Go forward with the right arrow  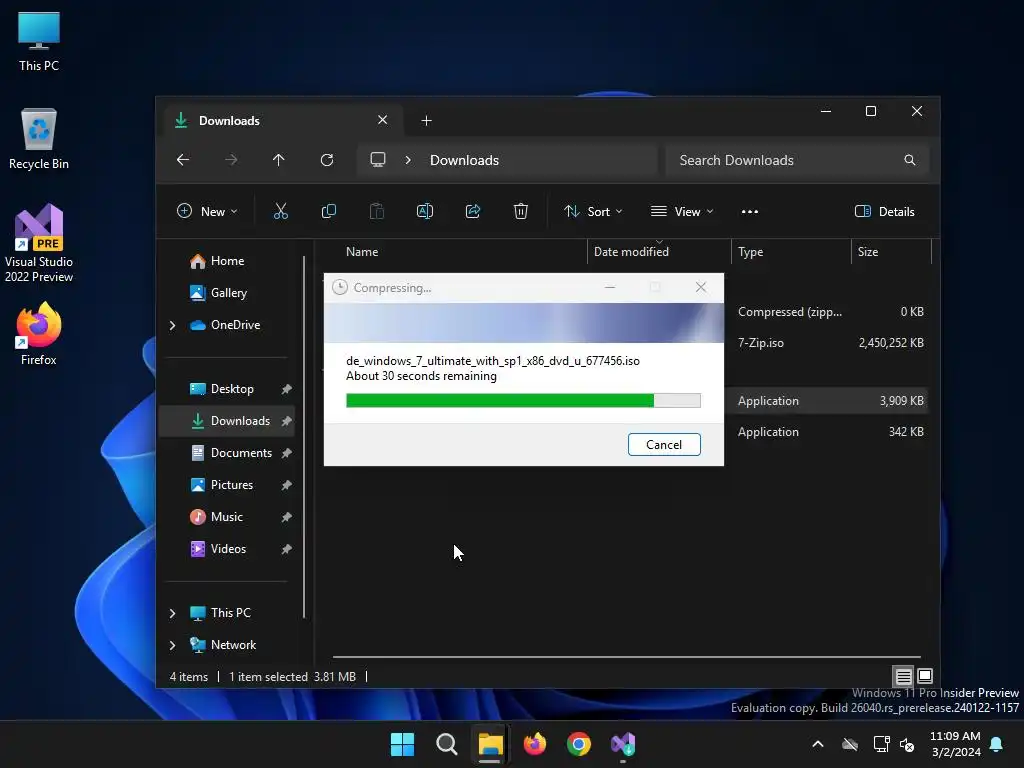(x=231, y=160)
